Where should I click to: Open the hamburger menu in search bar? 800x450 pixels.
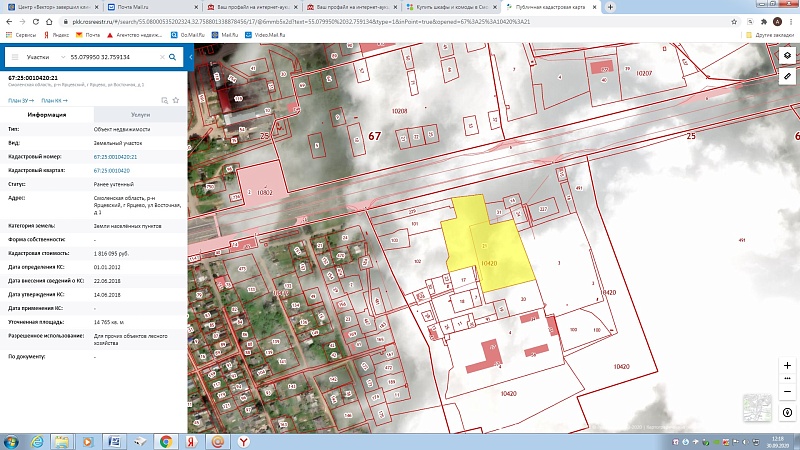[x=15, y=57]
